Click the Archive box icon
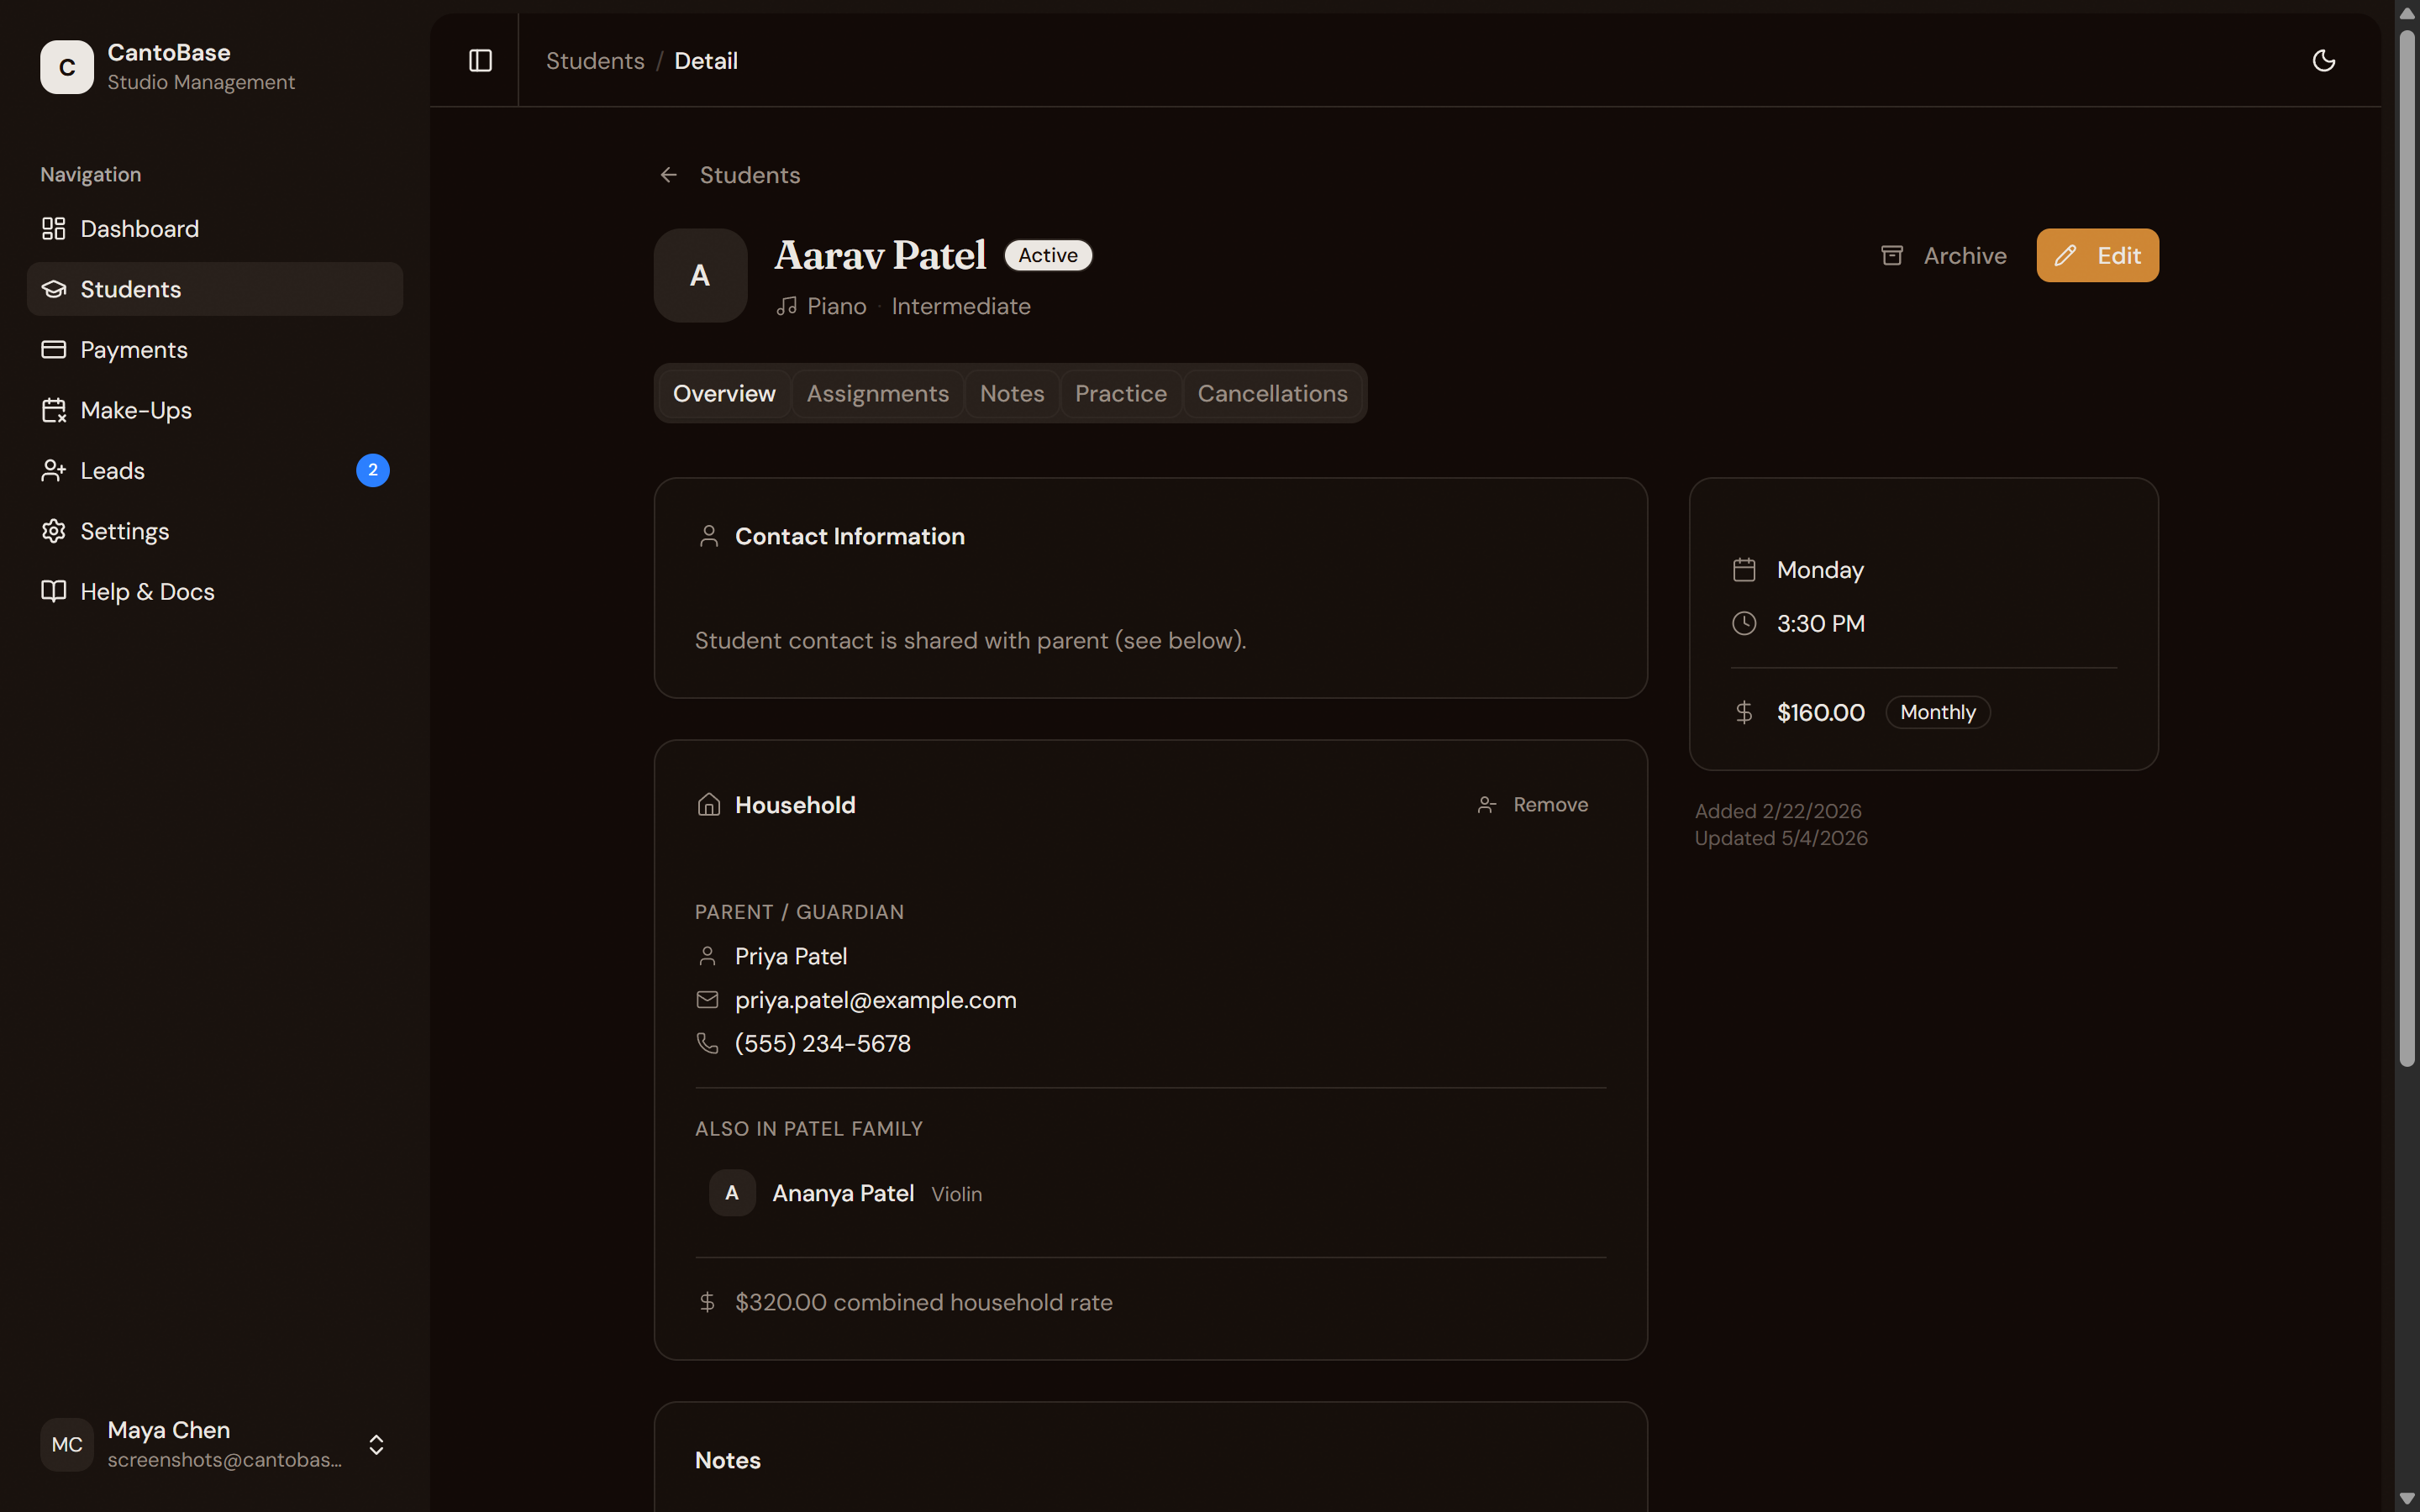Viewport: 2420px width, 1512px height. tap(1892, 256)
